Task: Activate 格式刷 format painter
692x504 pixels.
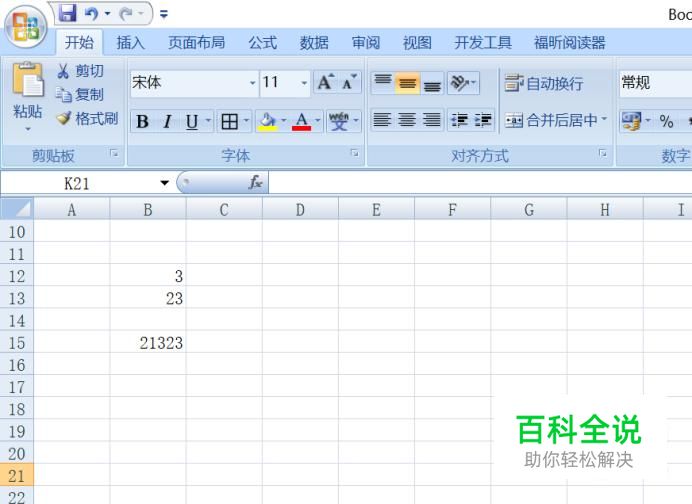Action: 87,118
